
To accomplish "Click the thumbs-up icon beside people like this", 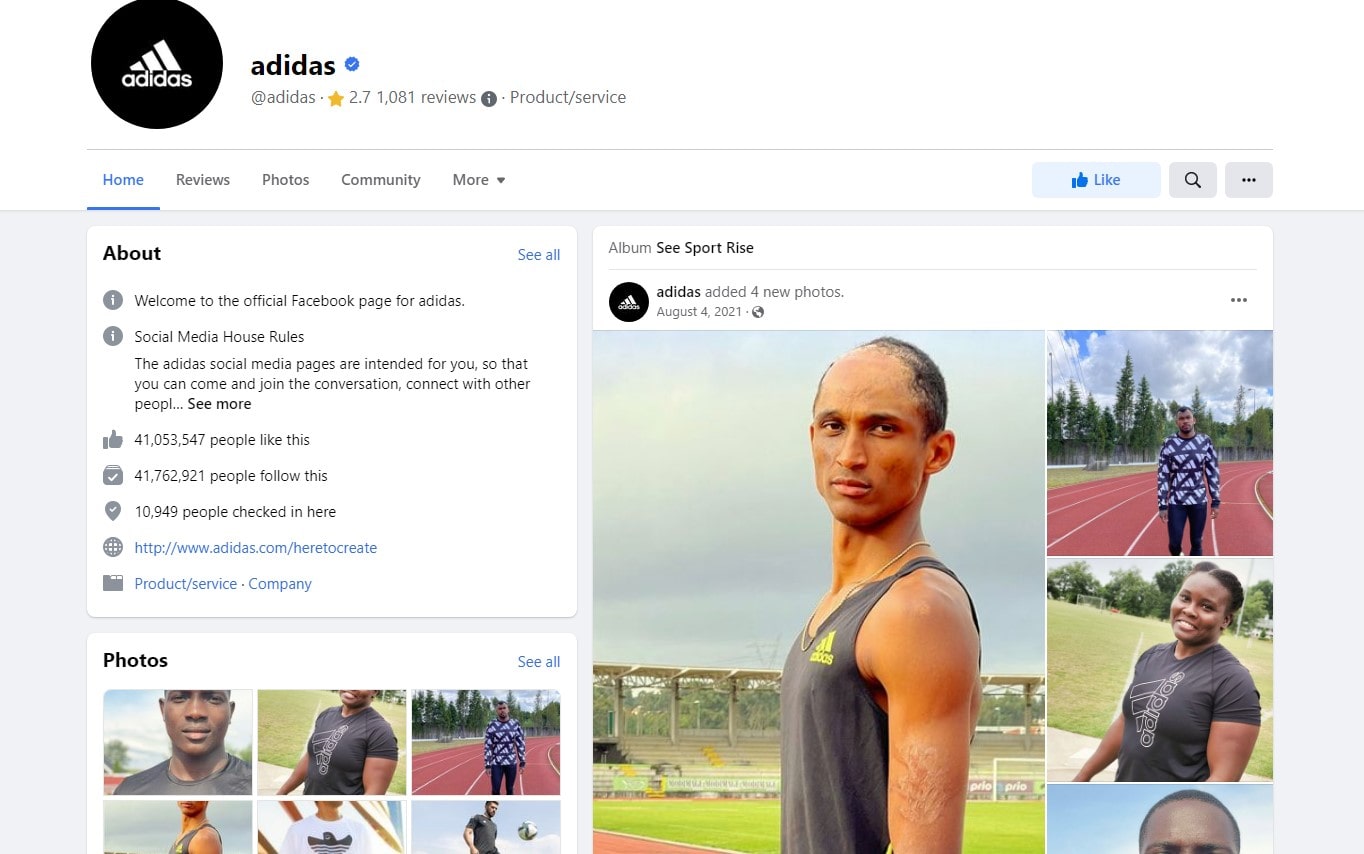I will point(113,440).
